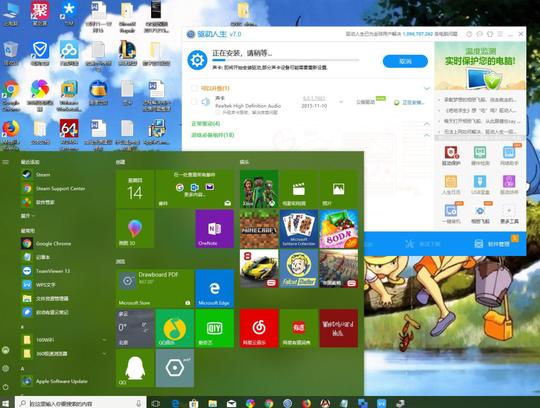The image size is (540, 408).
Task: Open Task View on the taskbar
Action: (x=156, y=403)
